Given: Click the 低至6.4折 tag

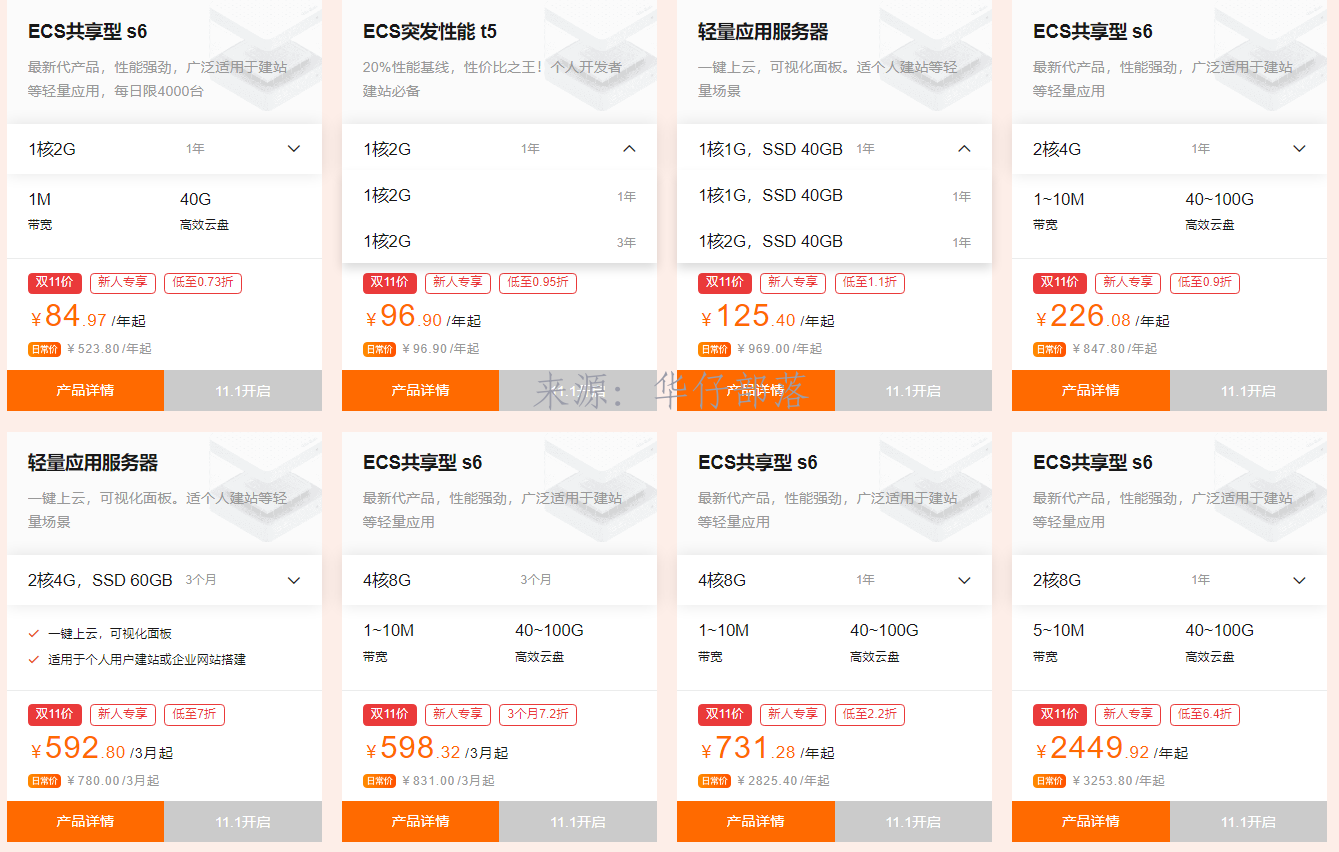Looking at the screenshot, I should click(x=1204, y=714).
